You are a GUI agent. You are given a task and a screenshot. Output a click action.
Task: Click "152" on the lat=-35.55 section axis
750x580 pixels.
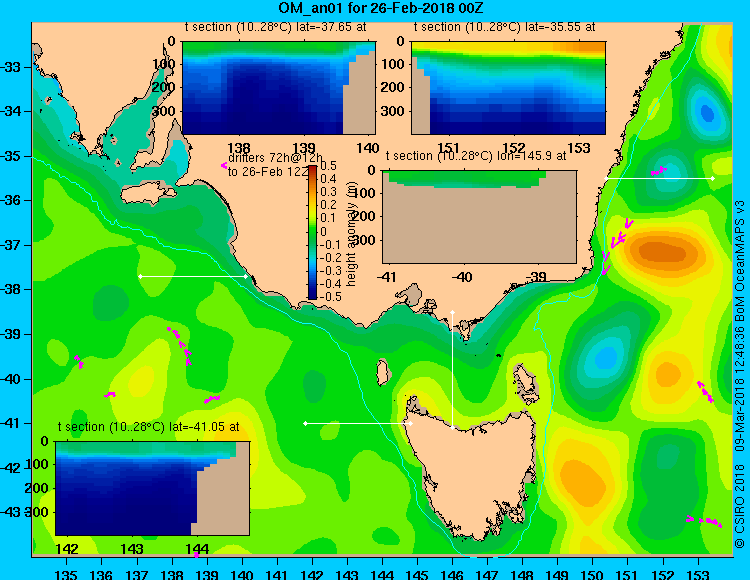514,148
